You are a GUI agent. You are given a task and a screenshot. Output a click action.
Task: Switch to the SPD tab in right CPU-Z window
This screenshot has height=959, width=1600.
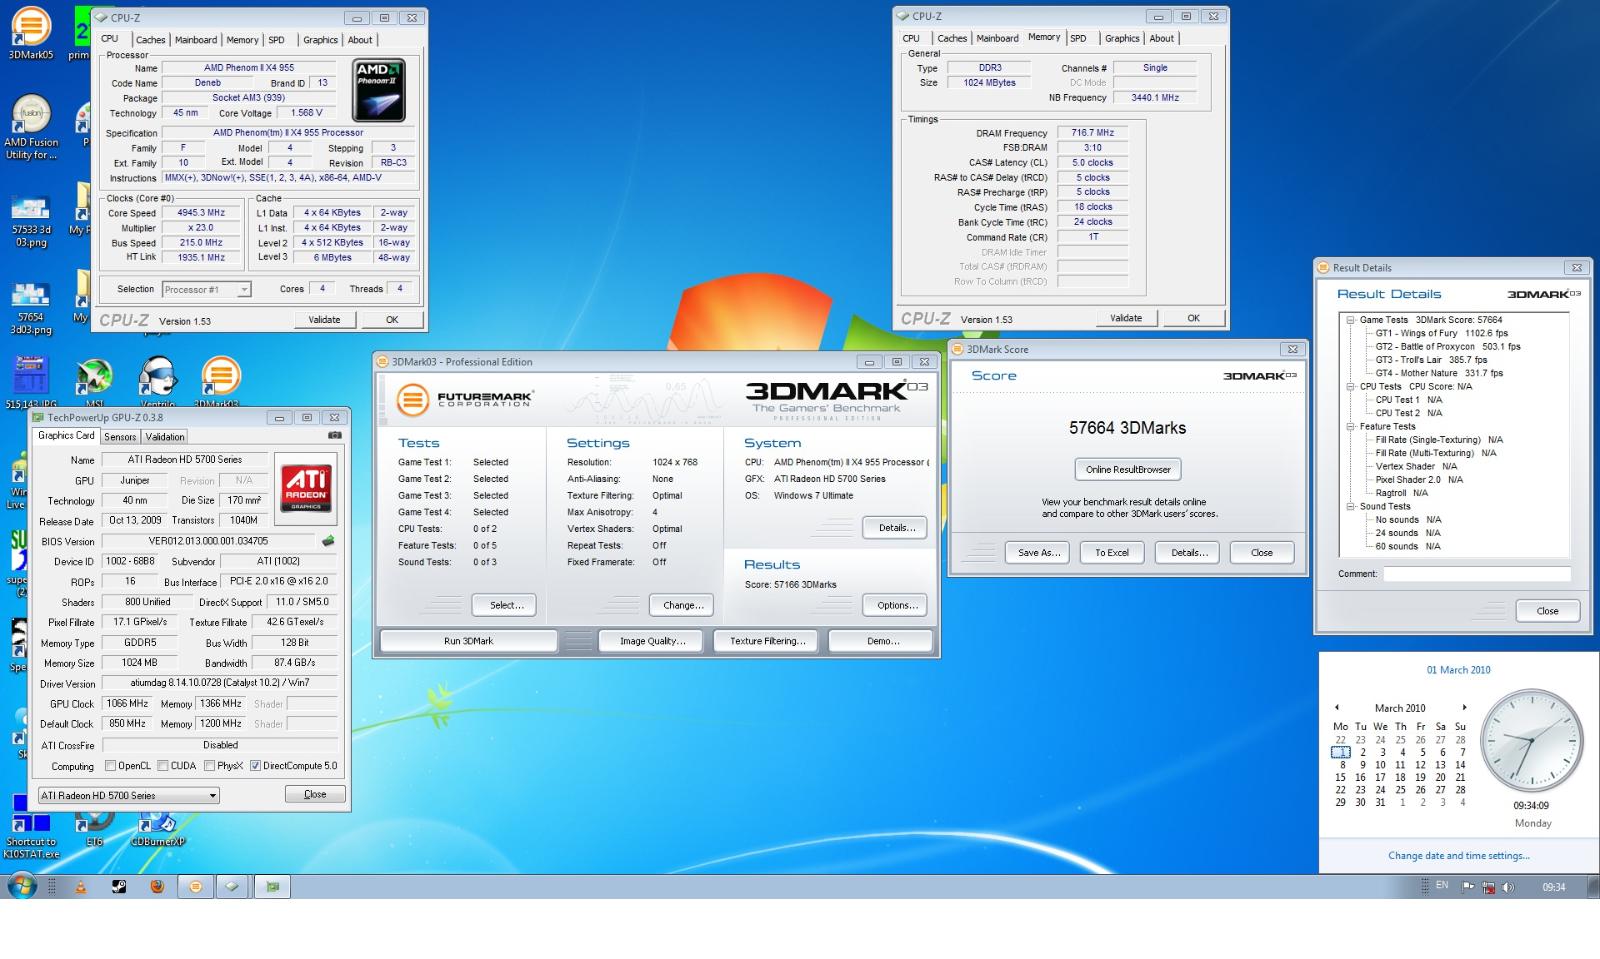point(1078,38)
